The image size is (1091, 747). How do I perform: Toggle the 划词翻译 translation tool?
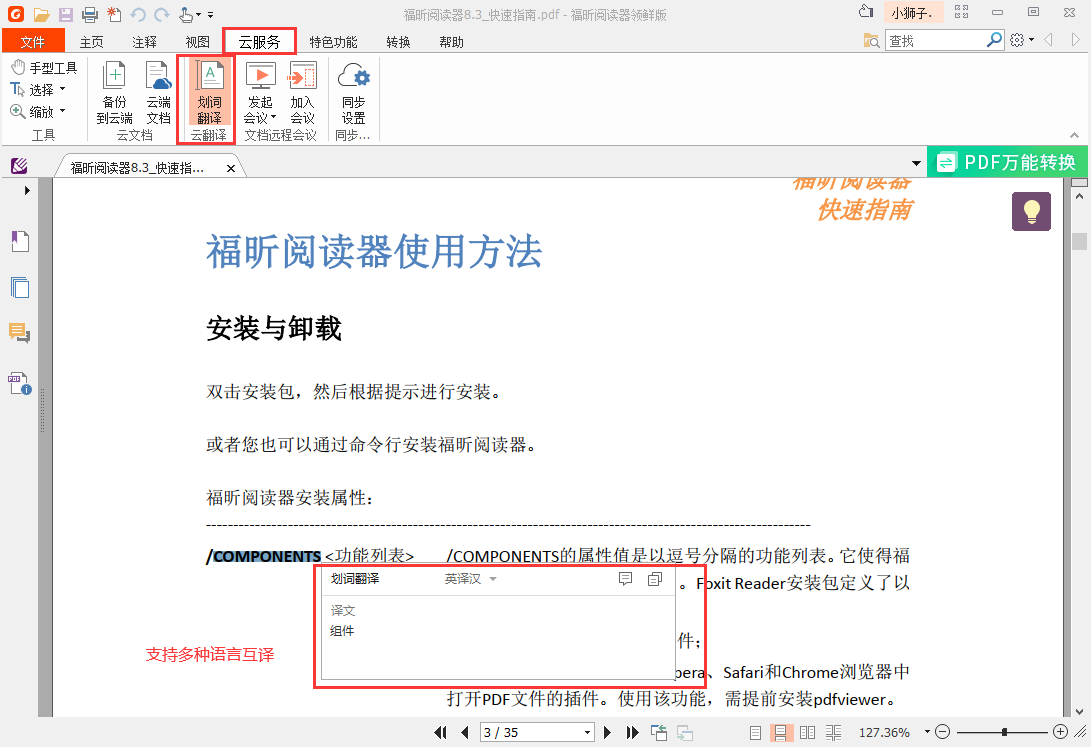point(209,93)
